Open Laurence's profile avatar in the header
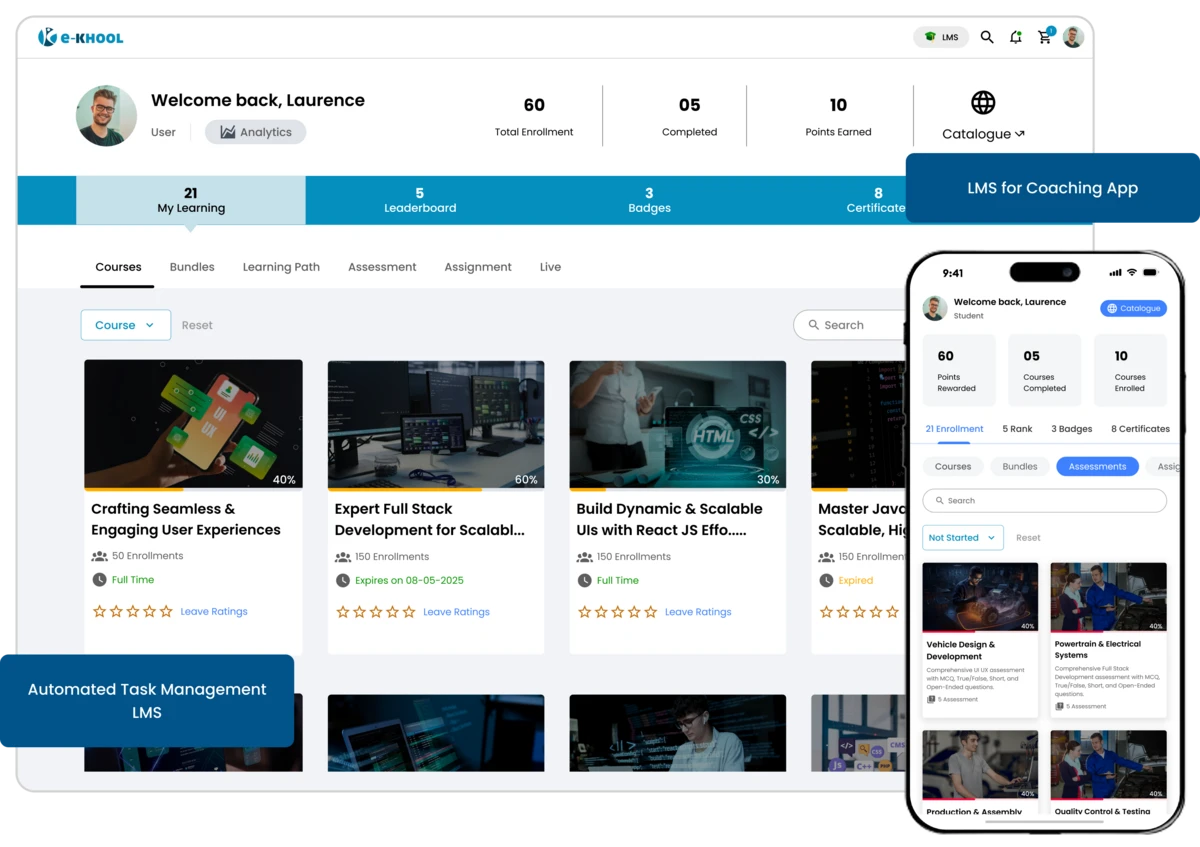The width and height of the screenshot is (1200, 847). [1072, 37]
